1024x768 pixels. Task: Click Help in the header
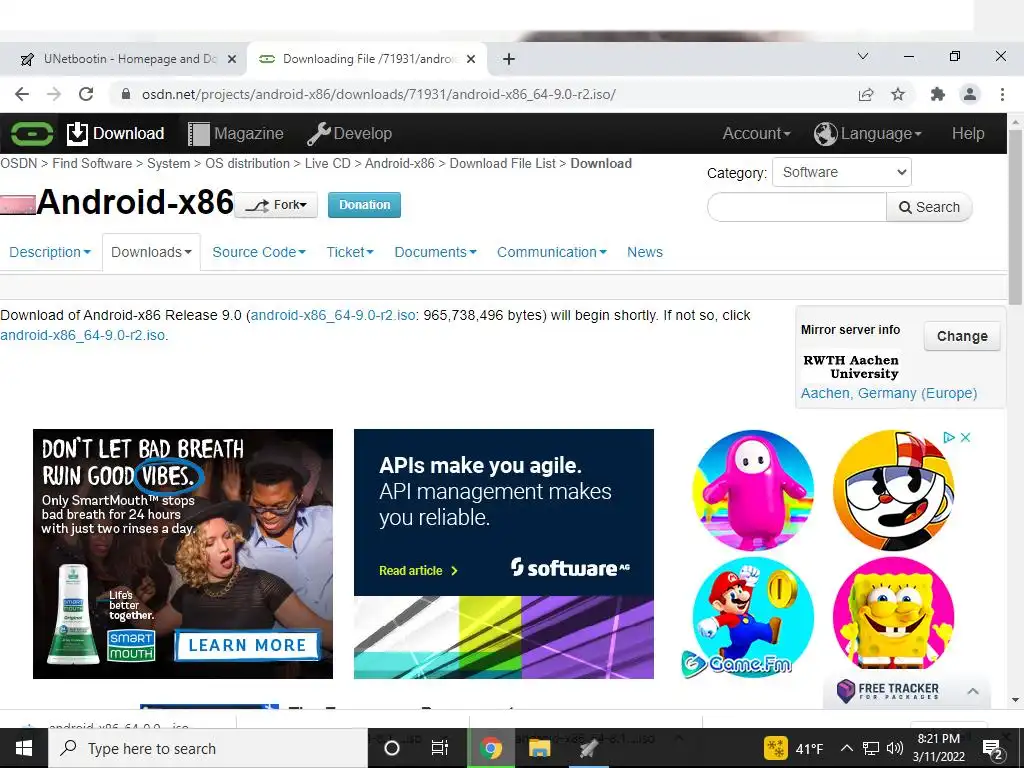coord(968,134)
